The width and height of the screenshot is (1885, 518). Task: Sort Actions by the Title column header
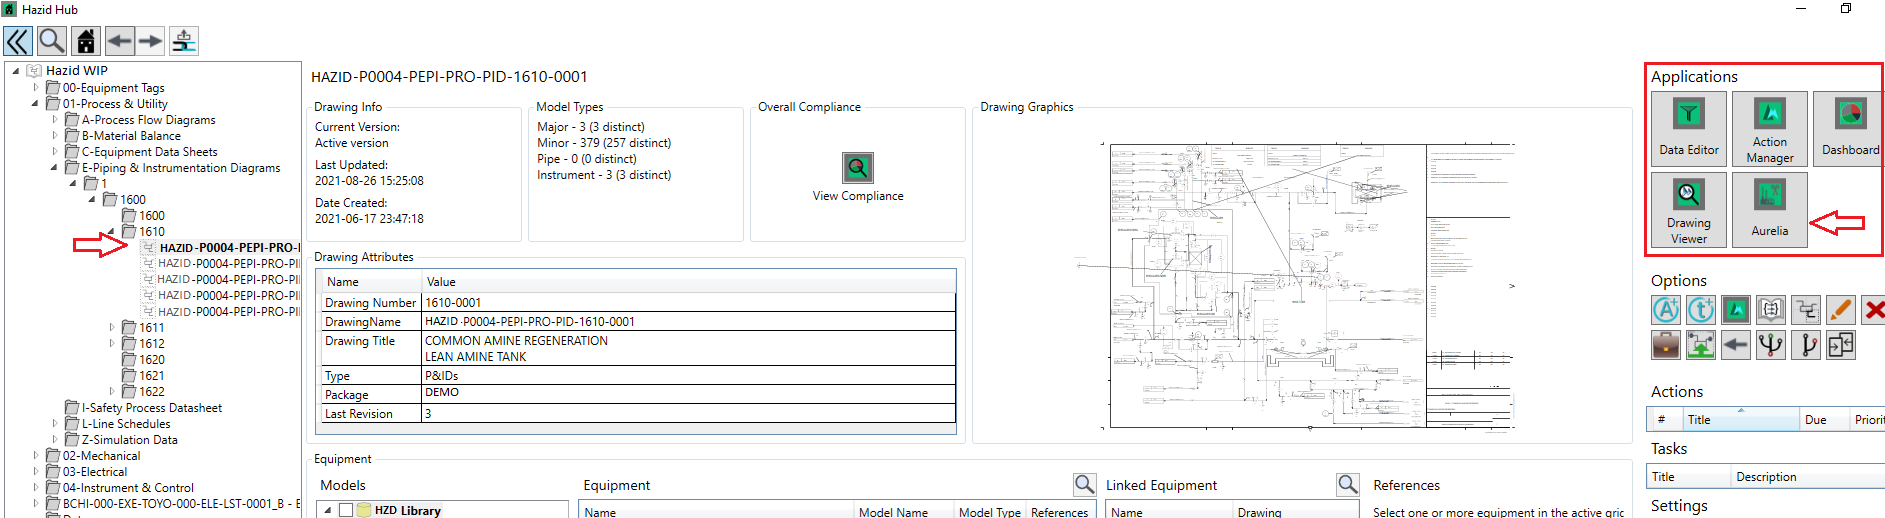point(1738,420)
